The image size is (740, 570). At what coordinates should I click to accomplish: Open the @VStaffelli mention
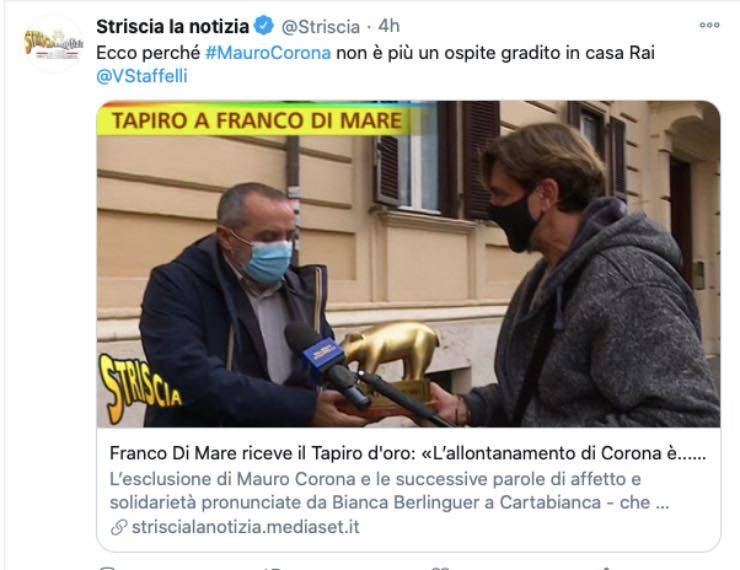tap(142, 76)
